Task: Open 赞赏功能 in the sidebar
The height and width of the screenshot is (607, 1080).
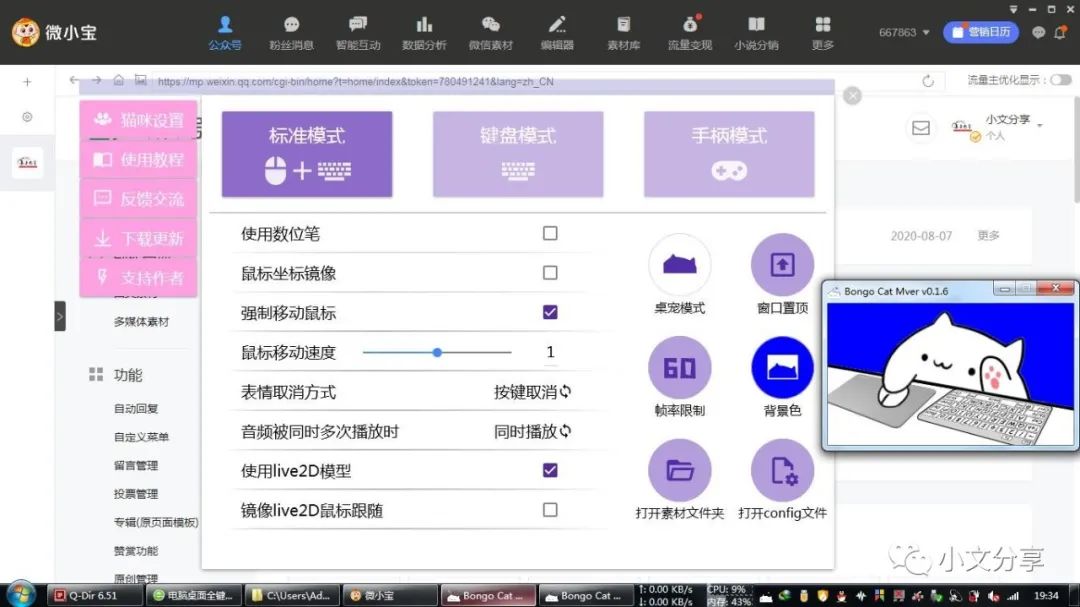Action: tap(136, 551)
